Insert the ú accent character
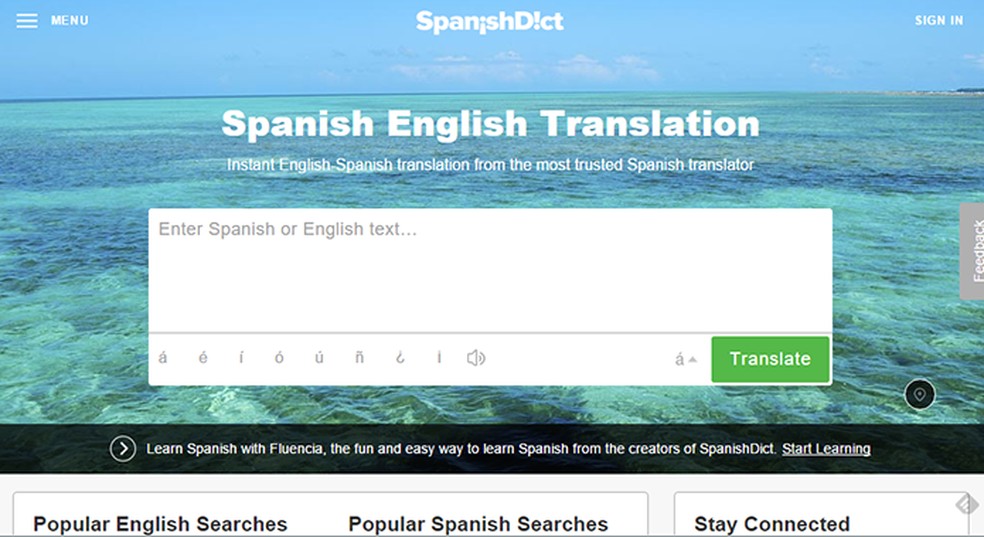 click(319, 358)
